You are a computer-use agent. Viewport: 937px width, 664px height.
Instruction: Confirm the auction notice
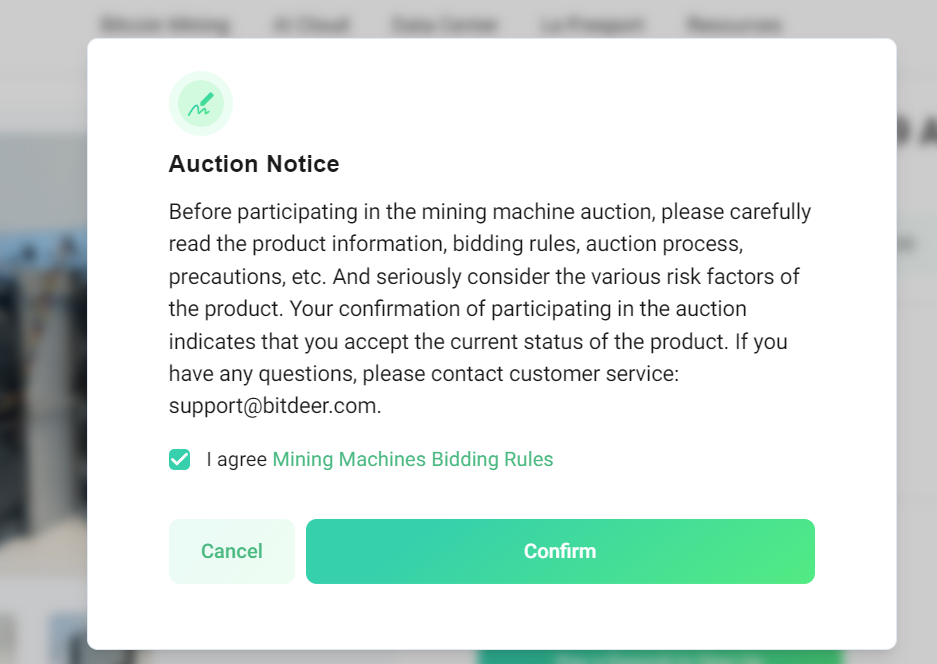[x=560, y=551]
